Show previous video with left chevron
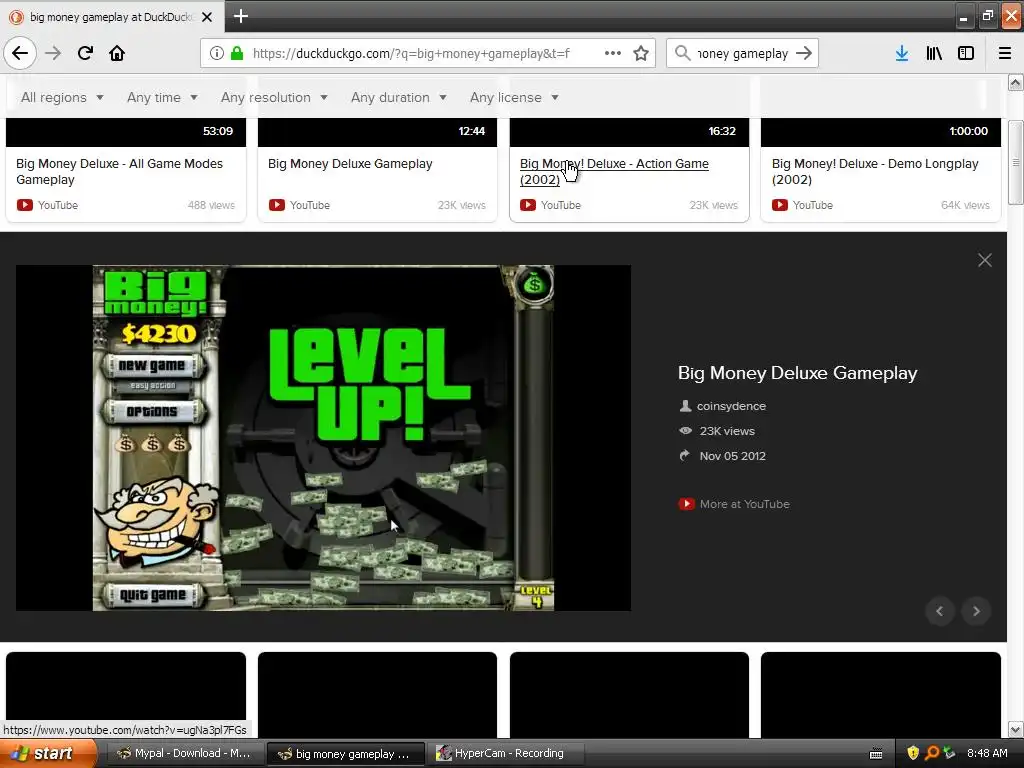This screenshot has height=768, width=1024. pyautogui.click(x=940, y=611)
